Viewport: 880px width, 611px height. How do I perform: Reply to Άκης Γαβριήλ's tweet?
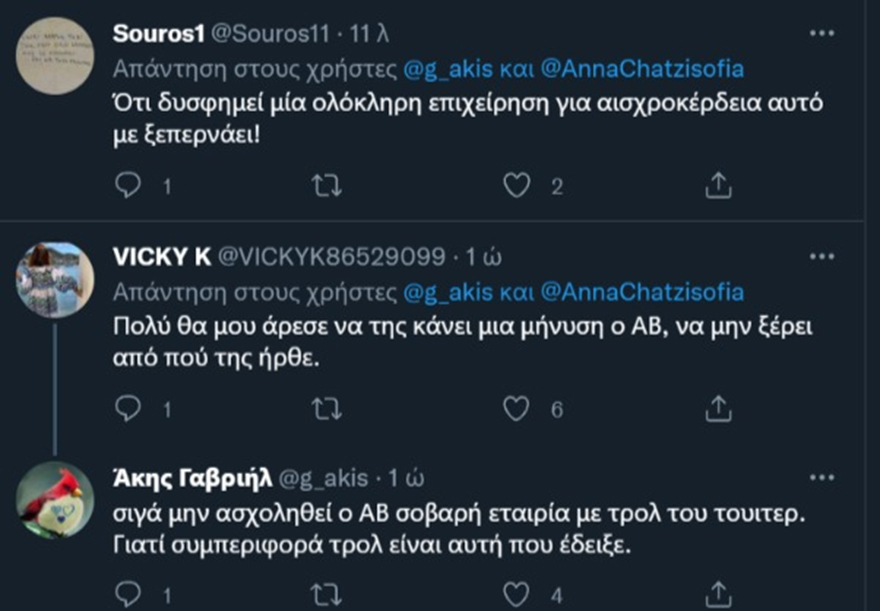coord(128,596)
